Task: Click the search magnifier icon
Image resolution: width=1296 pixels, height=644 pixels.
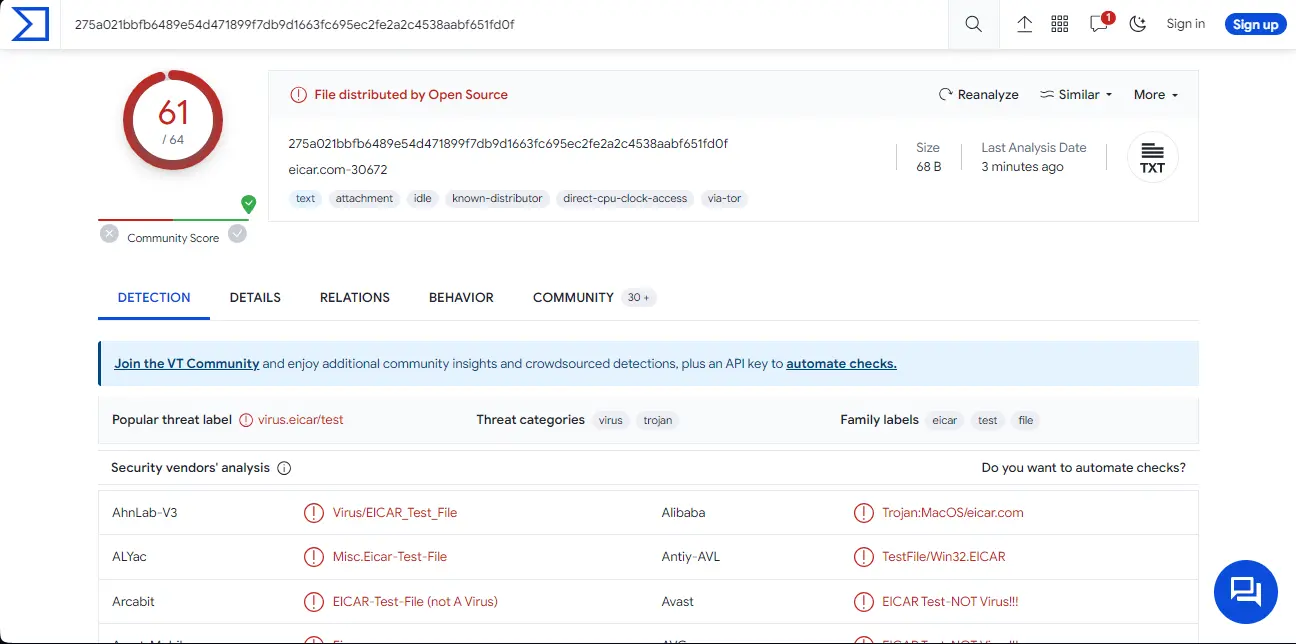Action: click(973, 24)
